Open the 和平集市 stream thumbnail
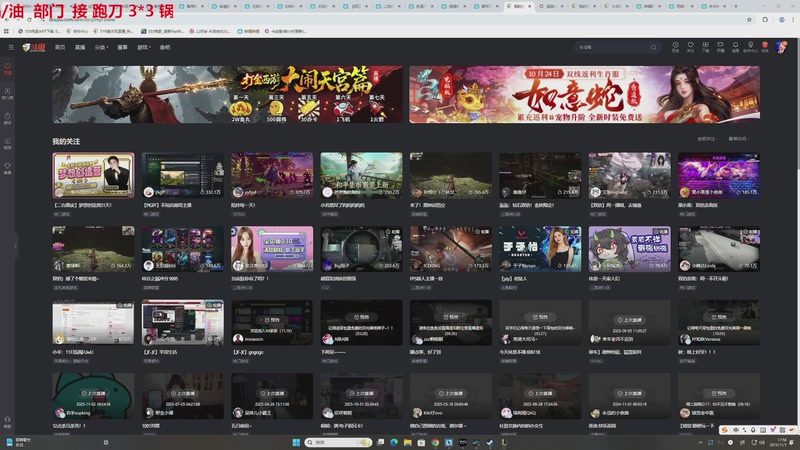The image size is (800, 450). click(x=361, y=175)
